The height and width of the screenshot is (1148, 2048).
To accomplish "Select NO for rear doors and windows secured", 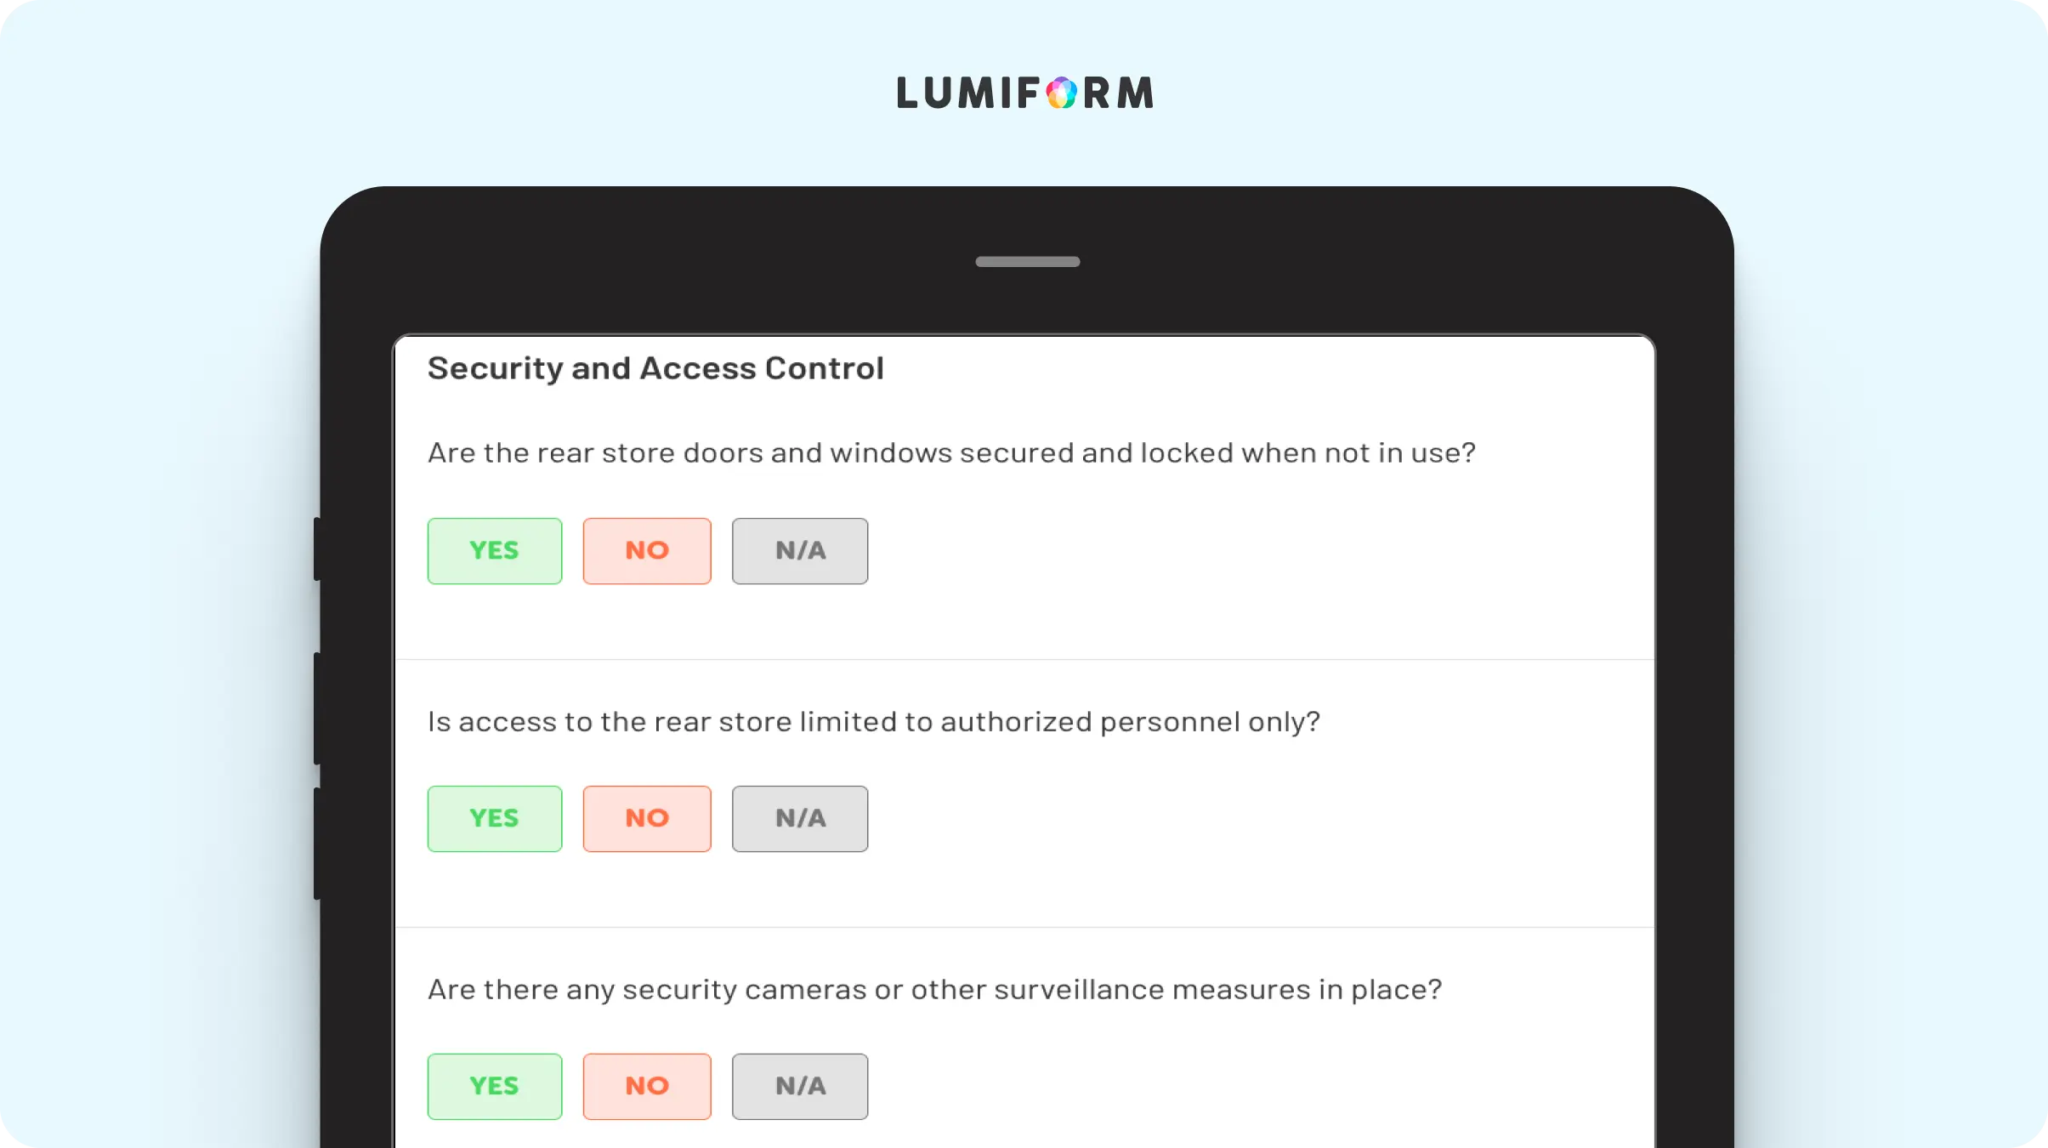I will click(647, 551).
